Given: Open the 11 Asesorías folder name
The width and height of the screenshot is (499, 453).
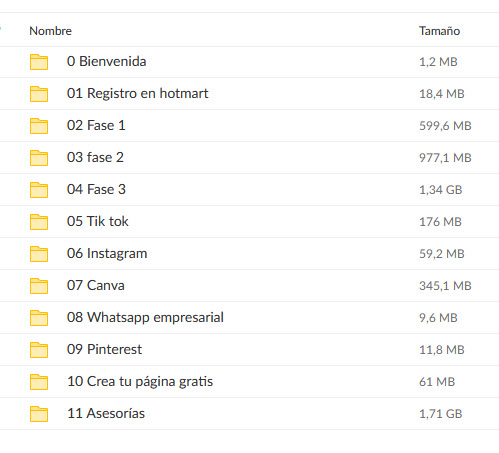Looking at the screenshot, I should tap(106, 413).
